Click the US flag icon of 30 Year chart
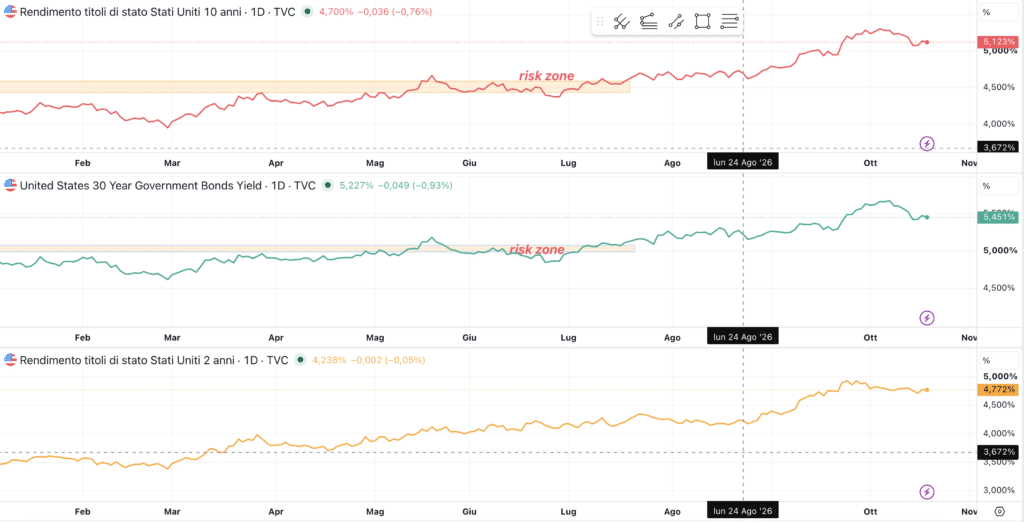Image resolution: width=1024 pixels, height=522 pixels. pyautogui.click(x=10, y=186)
